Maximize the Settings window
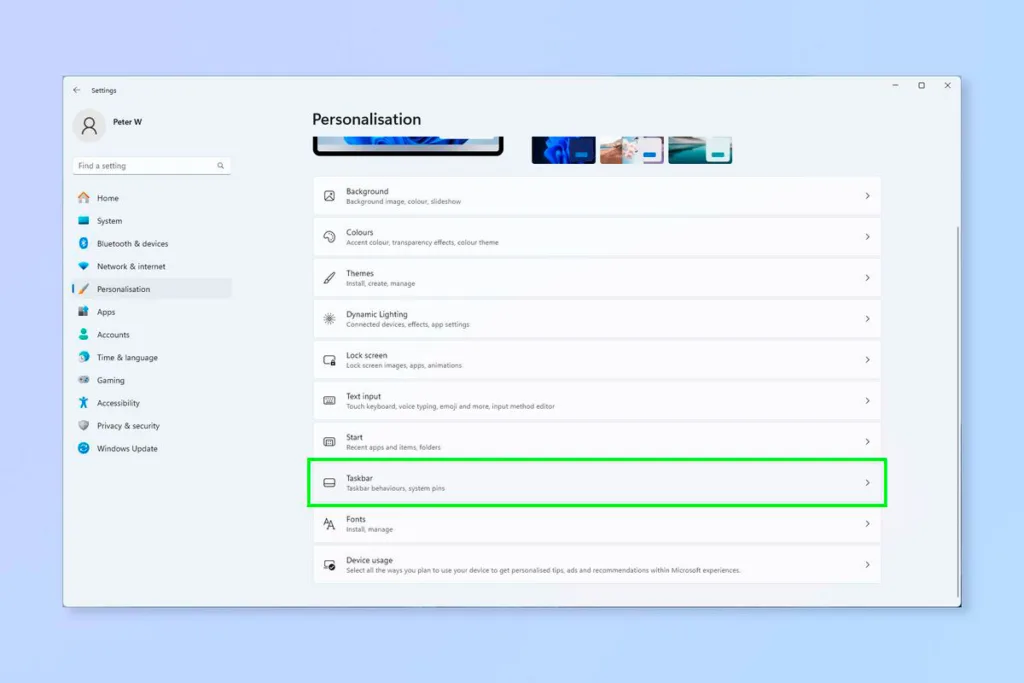The image size is (1024, 683). click(x=921, y=86)
